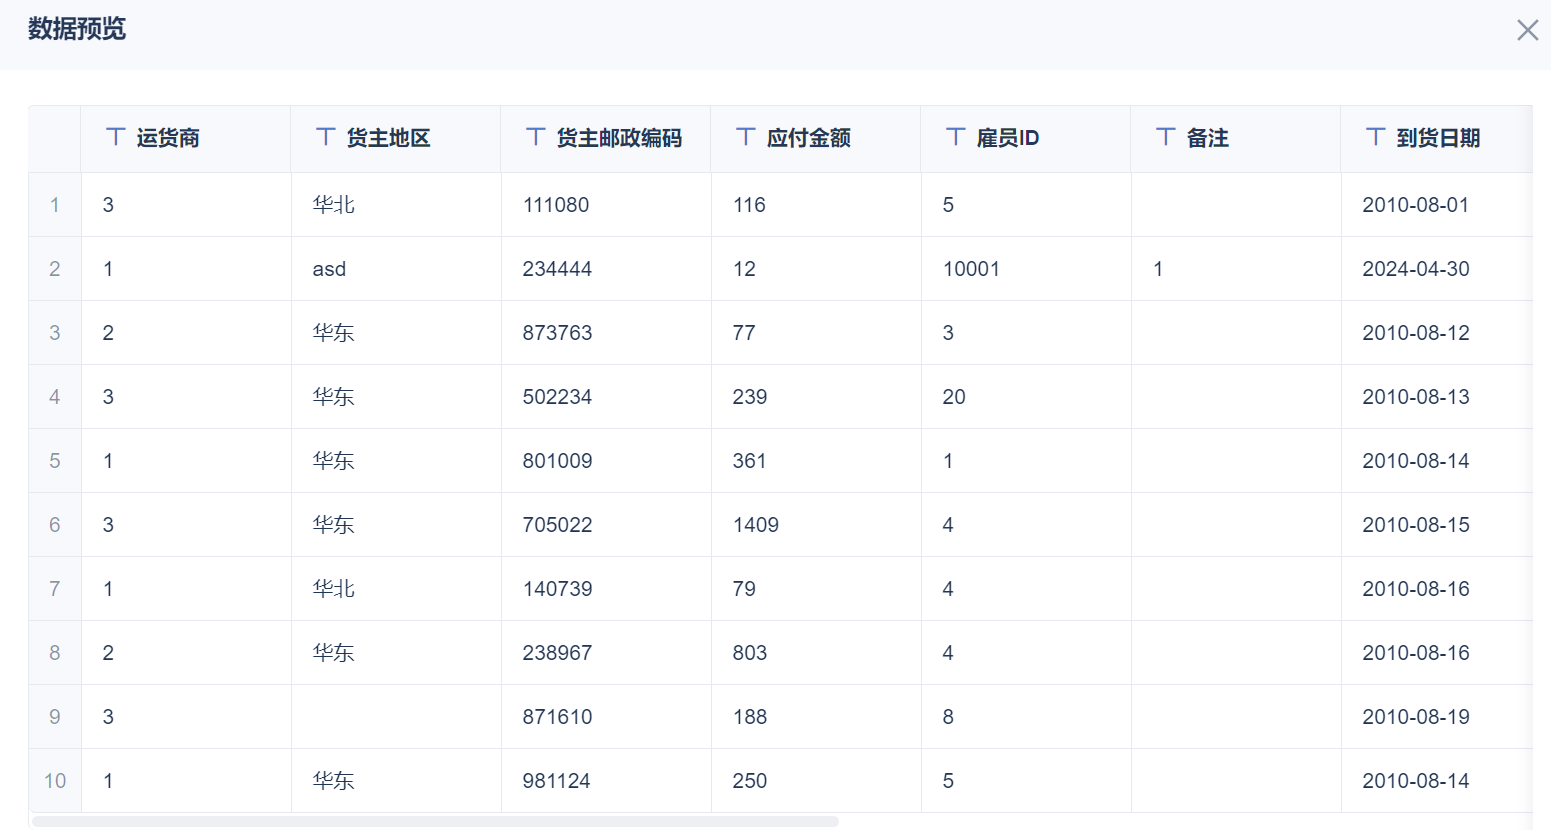Click the type icon next to 雇员ID
Image resolution: width=1551 pixels, height=836 pixels.
956,137
